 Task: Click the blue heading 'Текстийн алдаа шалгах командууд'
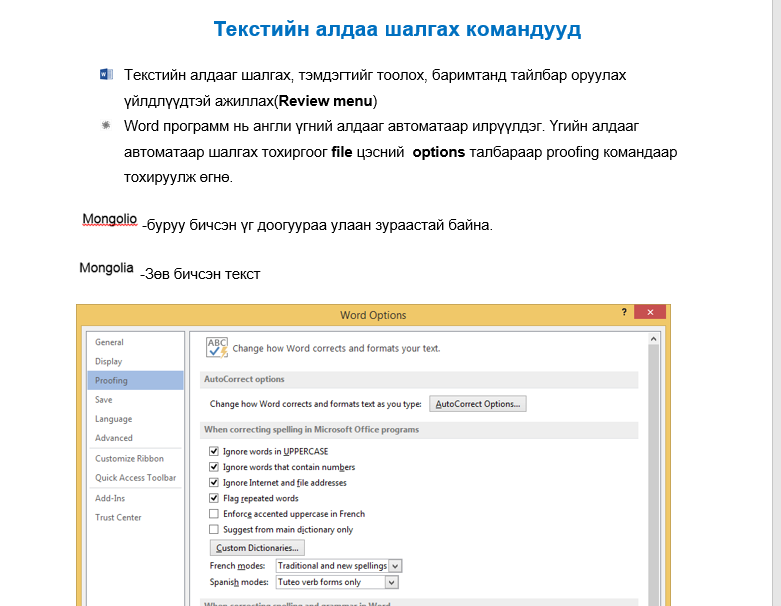(x=397, y=29)
